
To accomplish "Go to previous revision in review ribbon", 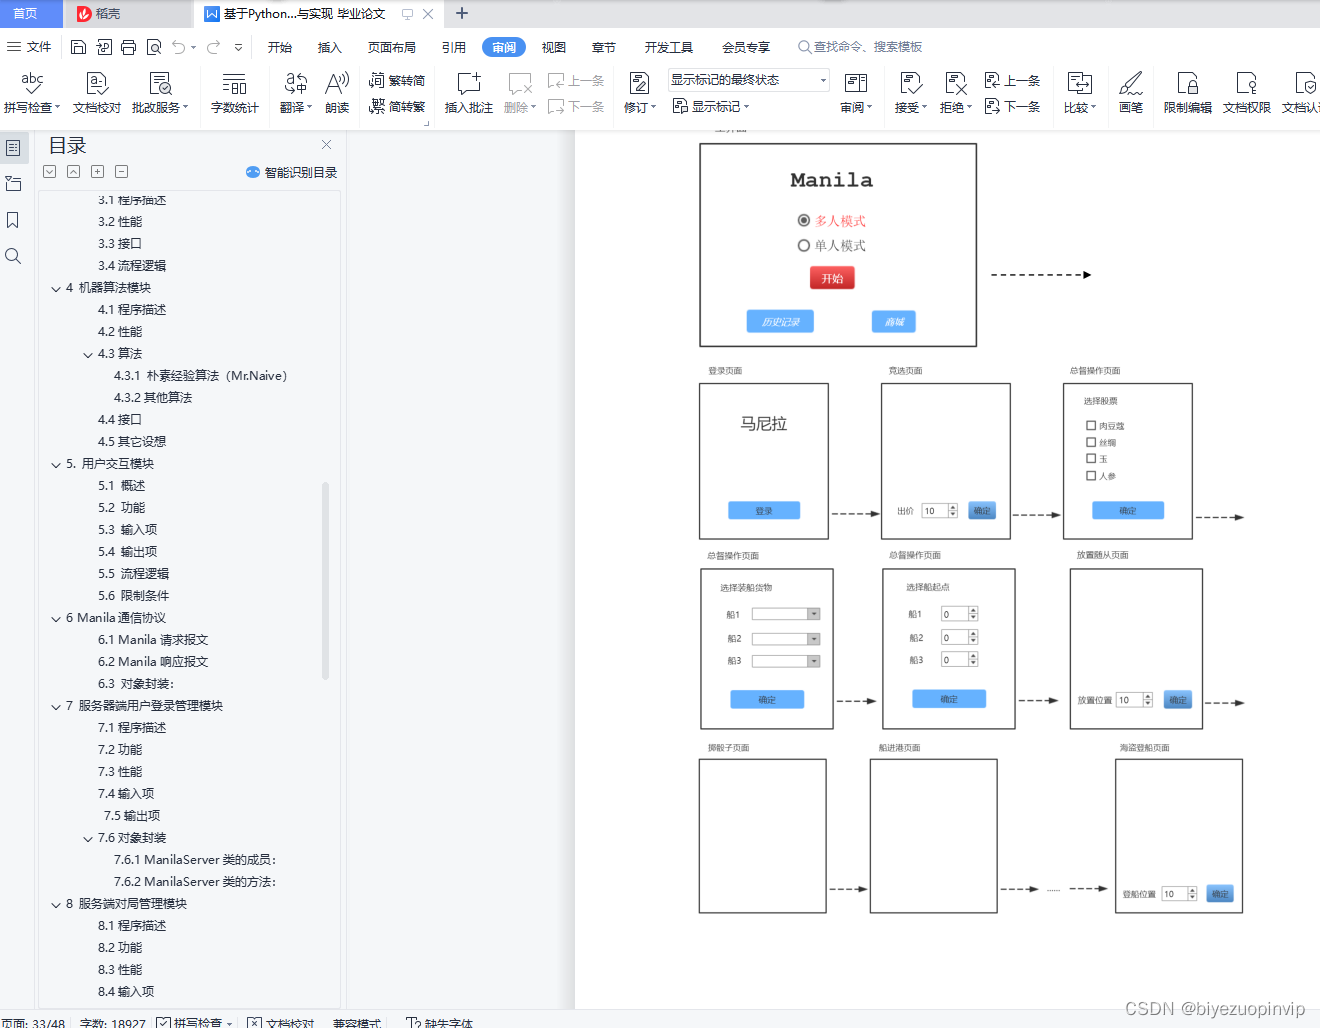I will point(1013,80).
